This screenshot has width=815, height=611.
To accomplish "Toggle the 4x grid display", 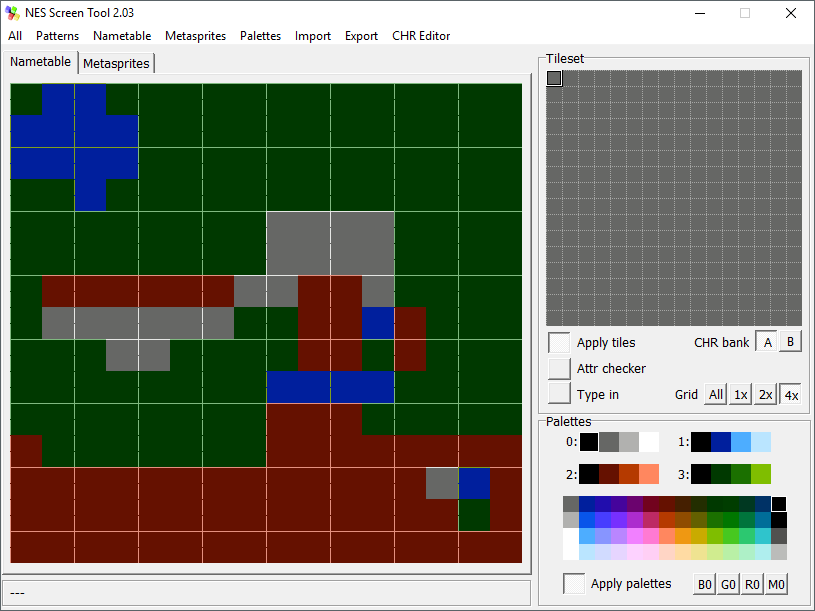I will point(790,394).
